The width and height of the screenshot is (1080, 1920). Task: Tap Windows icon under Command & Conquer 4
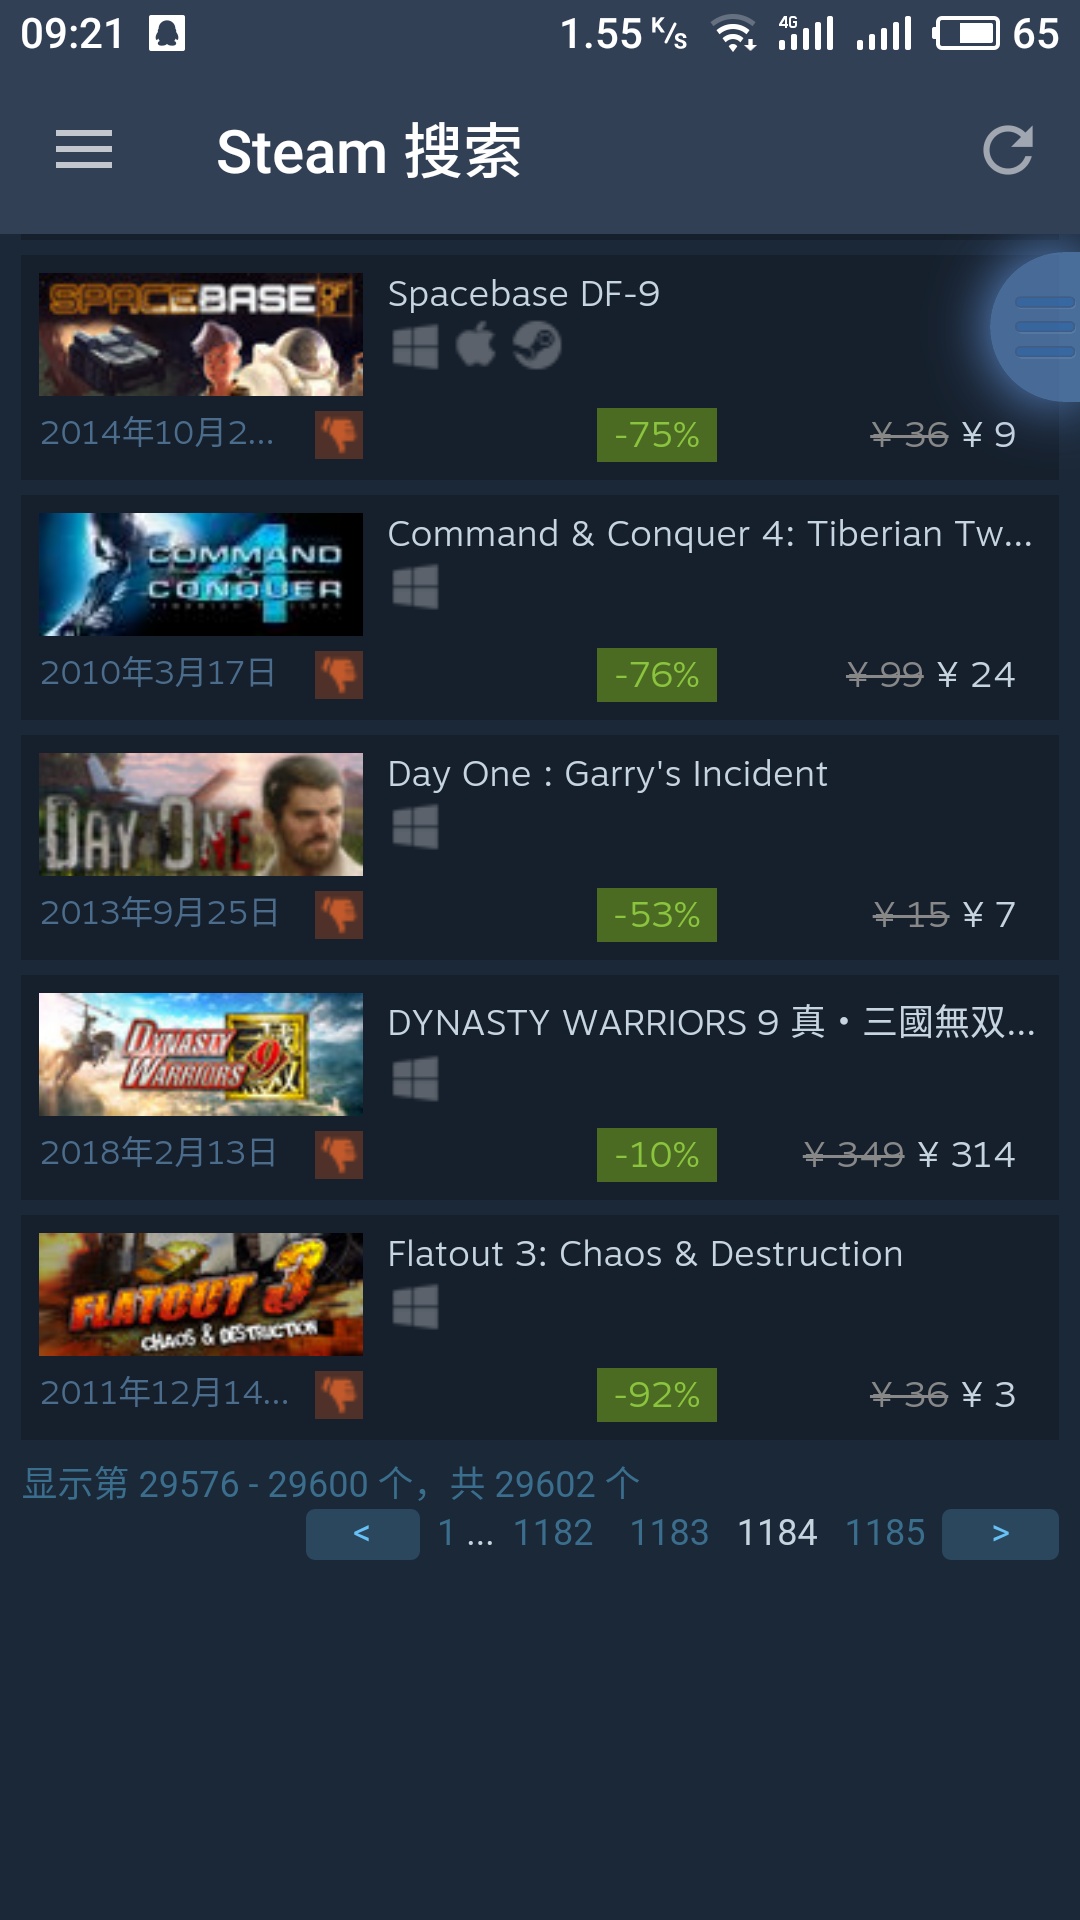coord(415,586)
